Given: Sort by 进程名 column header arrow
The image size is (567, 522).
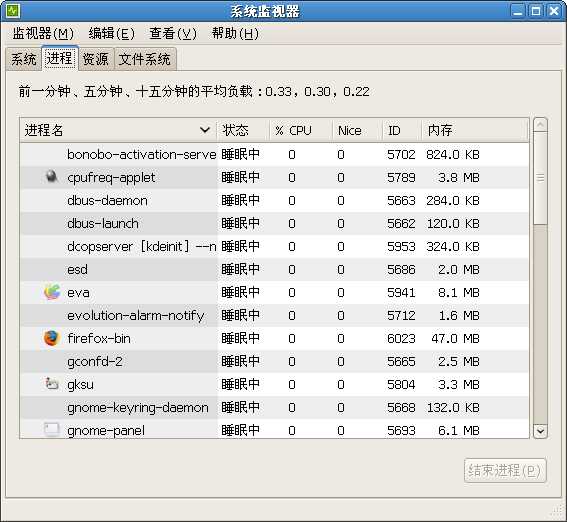Looking at the screenshot, I should pyautogui.click(x=205, y=130).
